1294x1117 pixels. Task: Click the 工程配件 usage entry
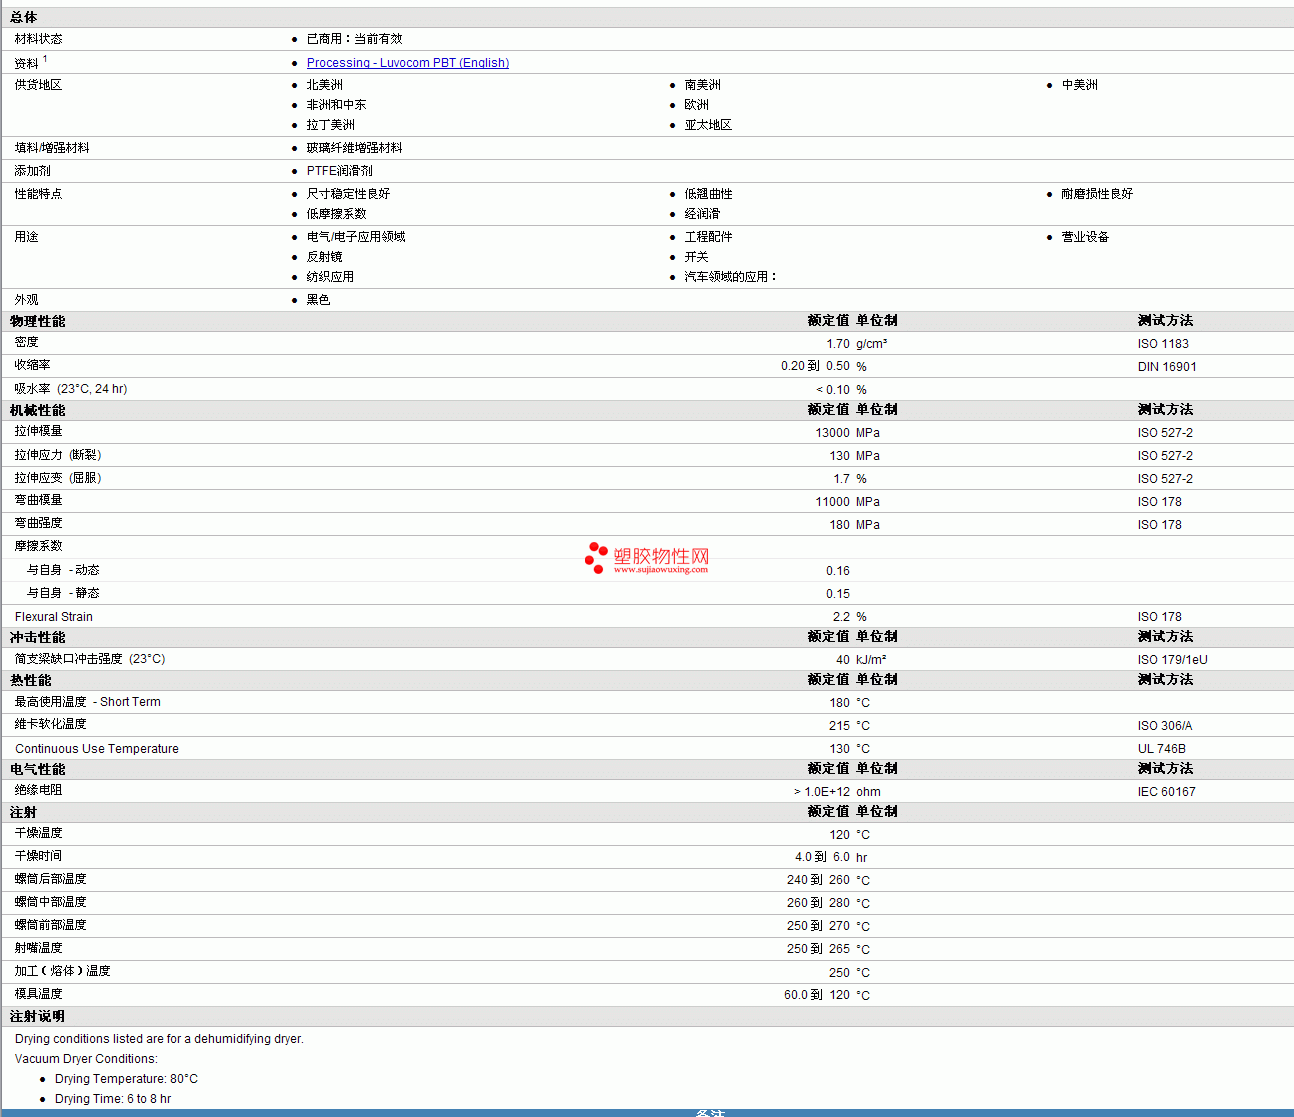pos(708,237)
